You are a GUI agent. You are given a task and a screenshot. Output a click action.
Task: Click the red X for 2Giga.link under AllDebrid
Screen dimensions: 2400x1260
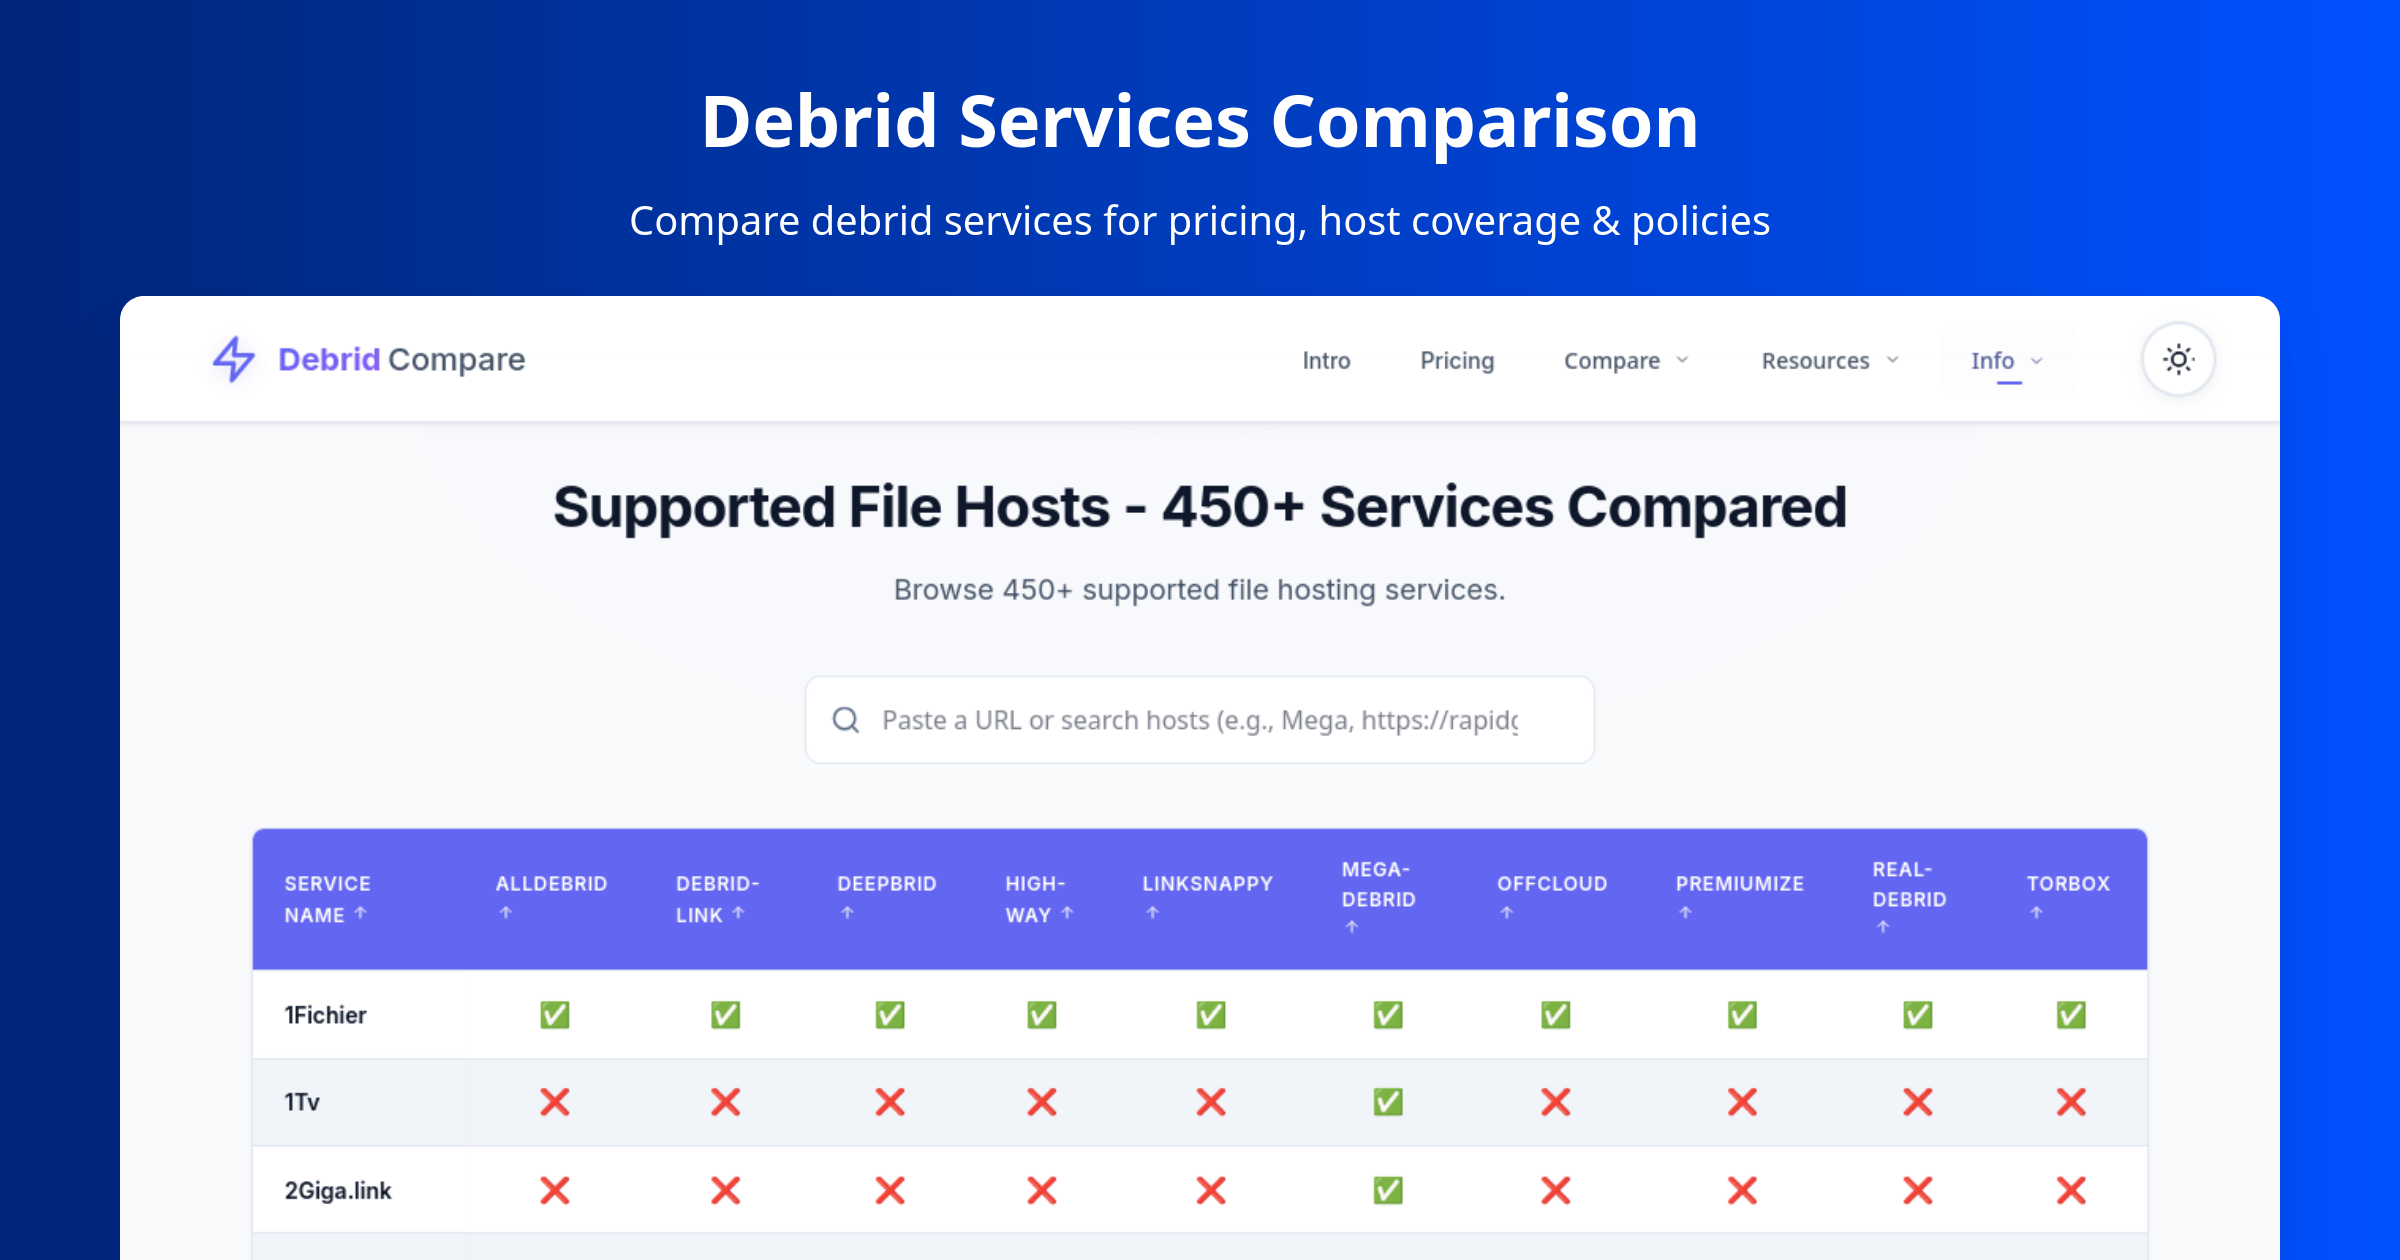pyautogui.click(x=554, y=1190)
